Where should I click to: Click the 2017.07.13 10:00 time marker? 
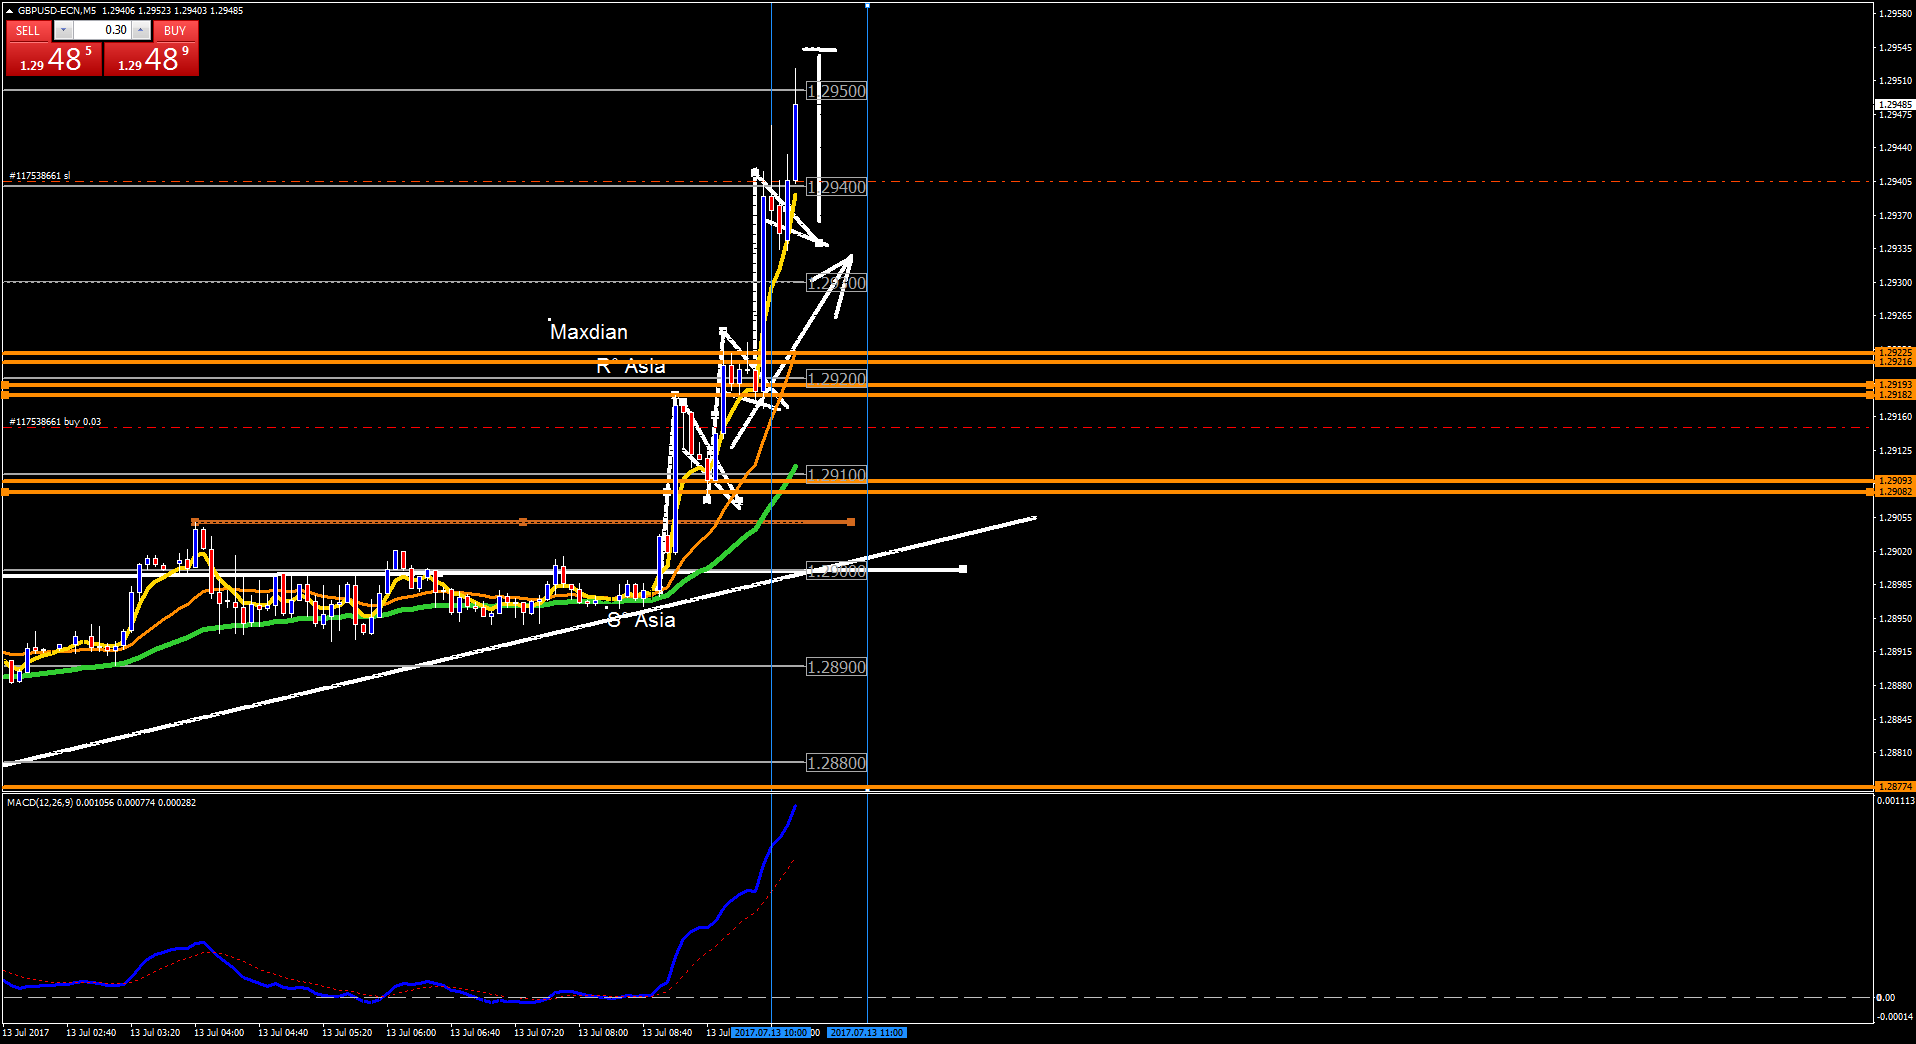pyautogui.click(x=770, y=1032)
